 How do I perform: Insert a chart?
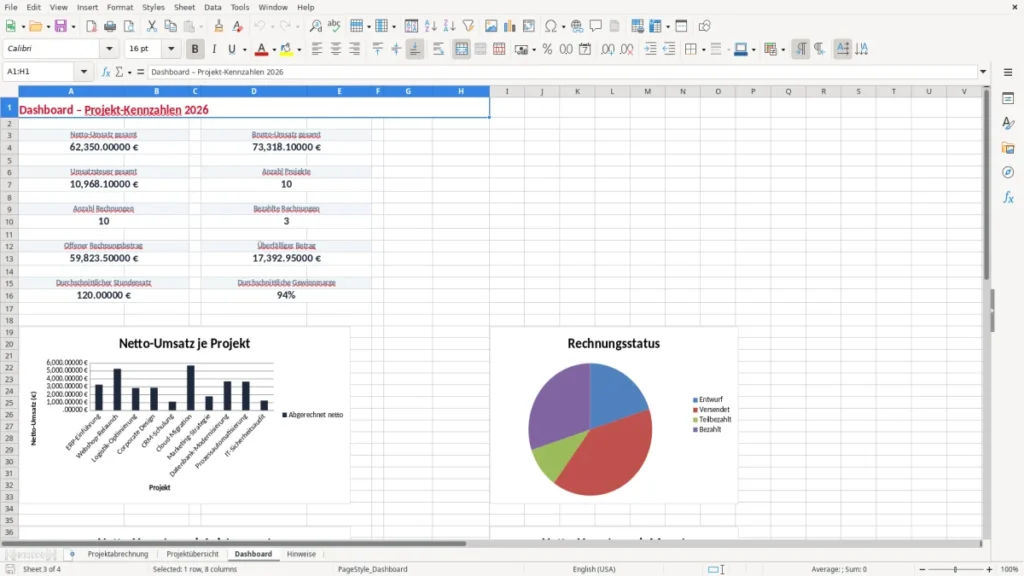tap(509, 26)
